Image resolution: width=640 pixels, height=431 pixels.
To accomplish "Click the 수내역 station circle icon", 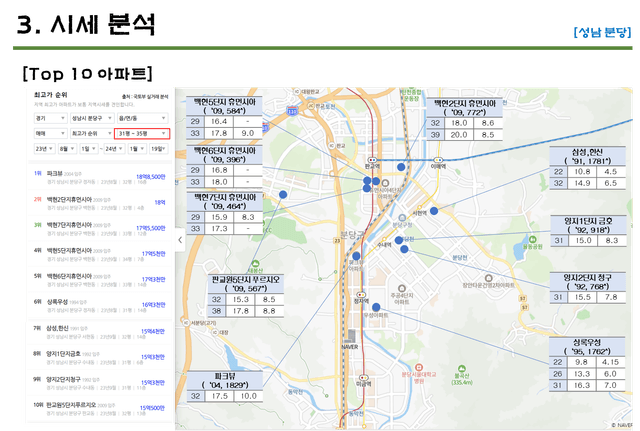I will 384,239.
